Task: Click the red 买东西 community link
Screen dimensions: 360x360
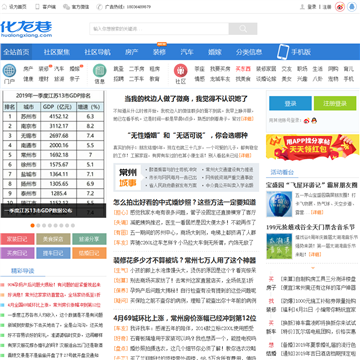Action: (x=243, y=69)
